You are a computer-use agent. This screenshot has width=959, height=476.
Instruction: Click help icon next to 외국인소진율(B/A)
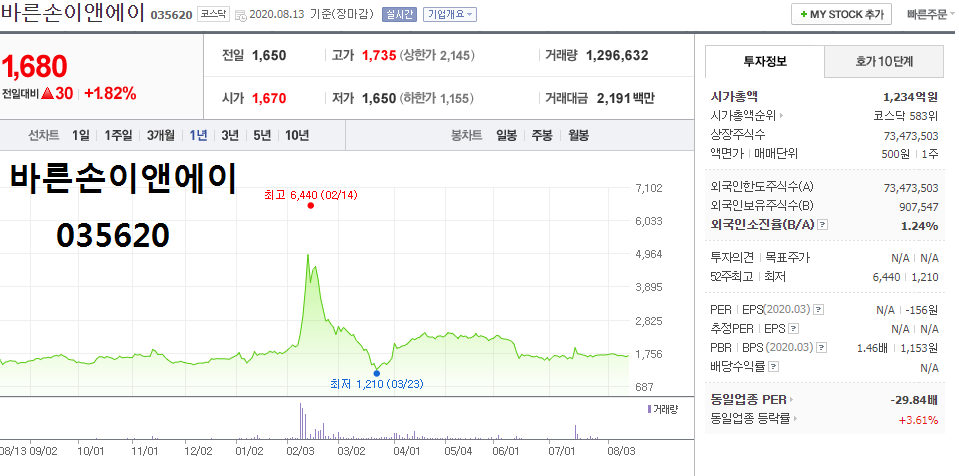coord(823,225)
